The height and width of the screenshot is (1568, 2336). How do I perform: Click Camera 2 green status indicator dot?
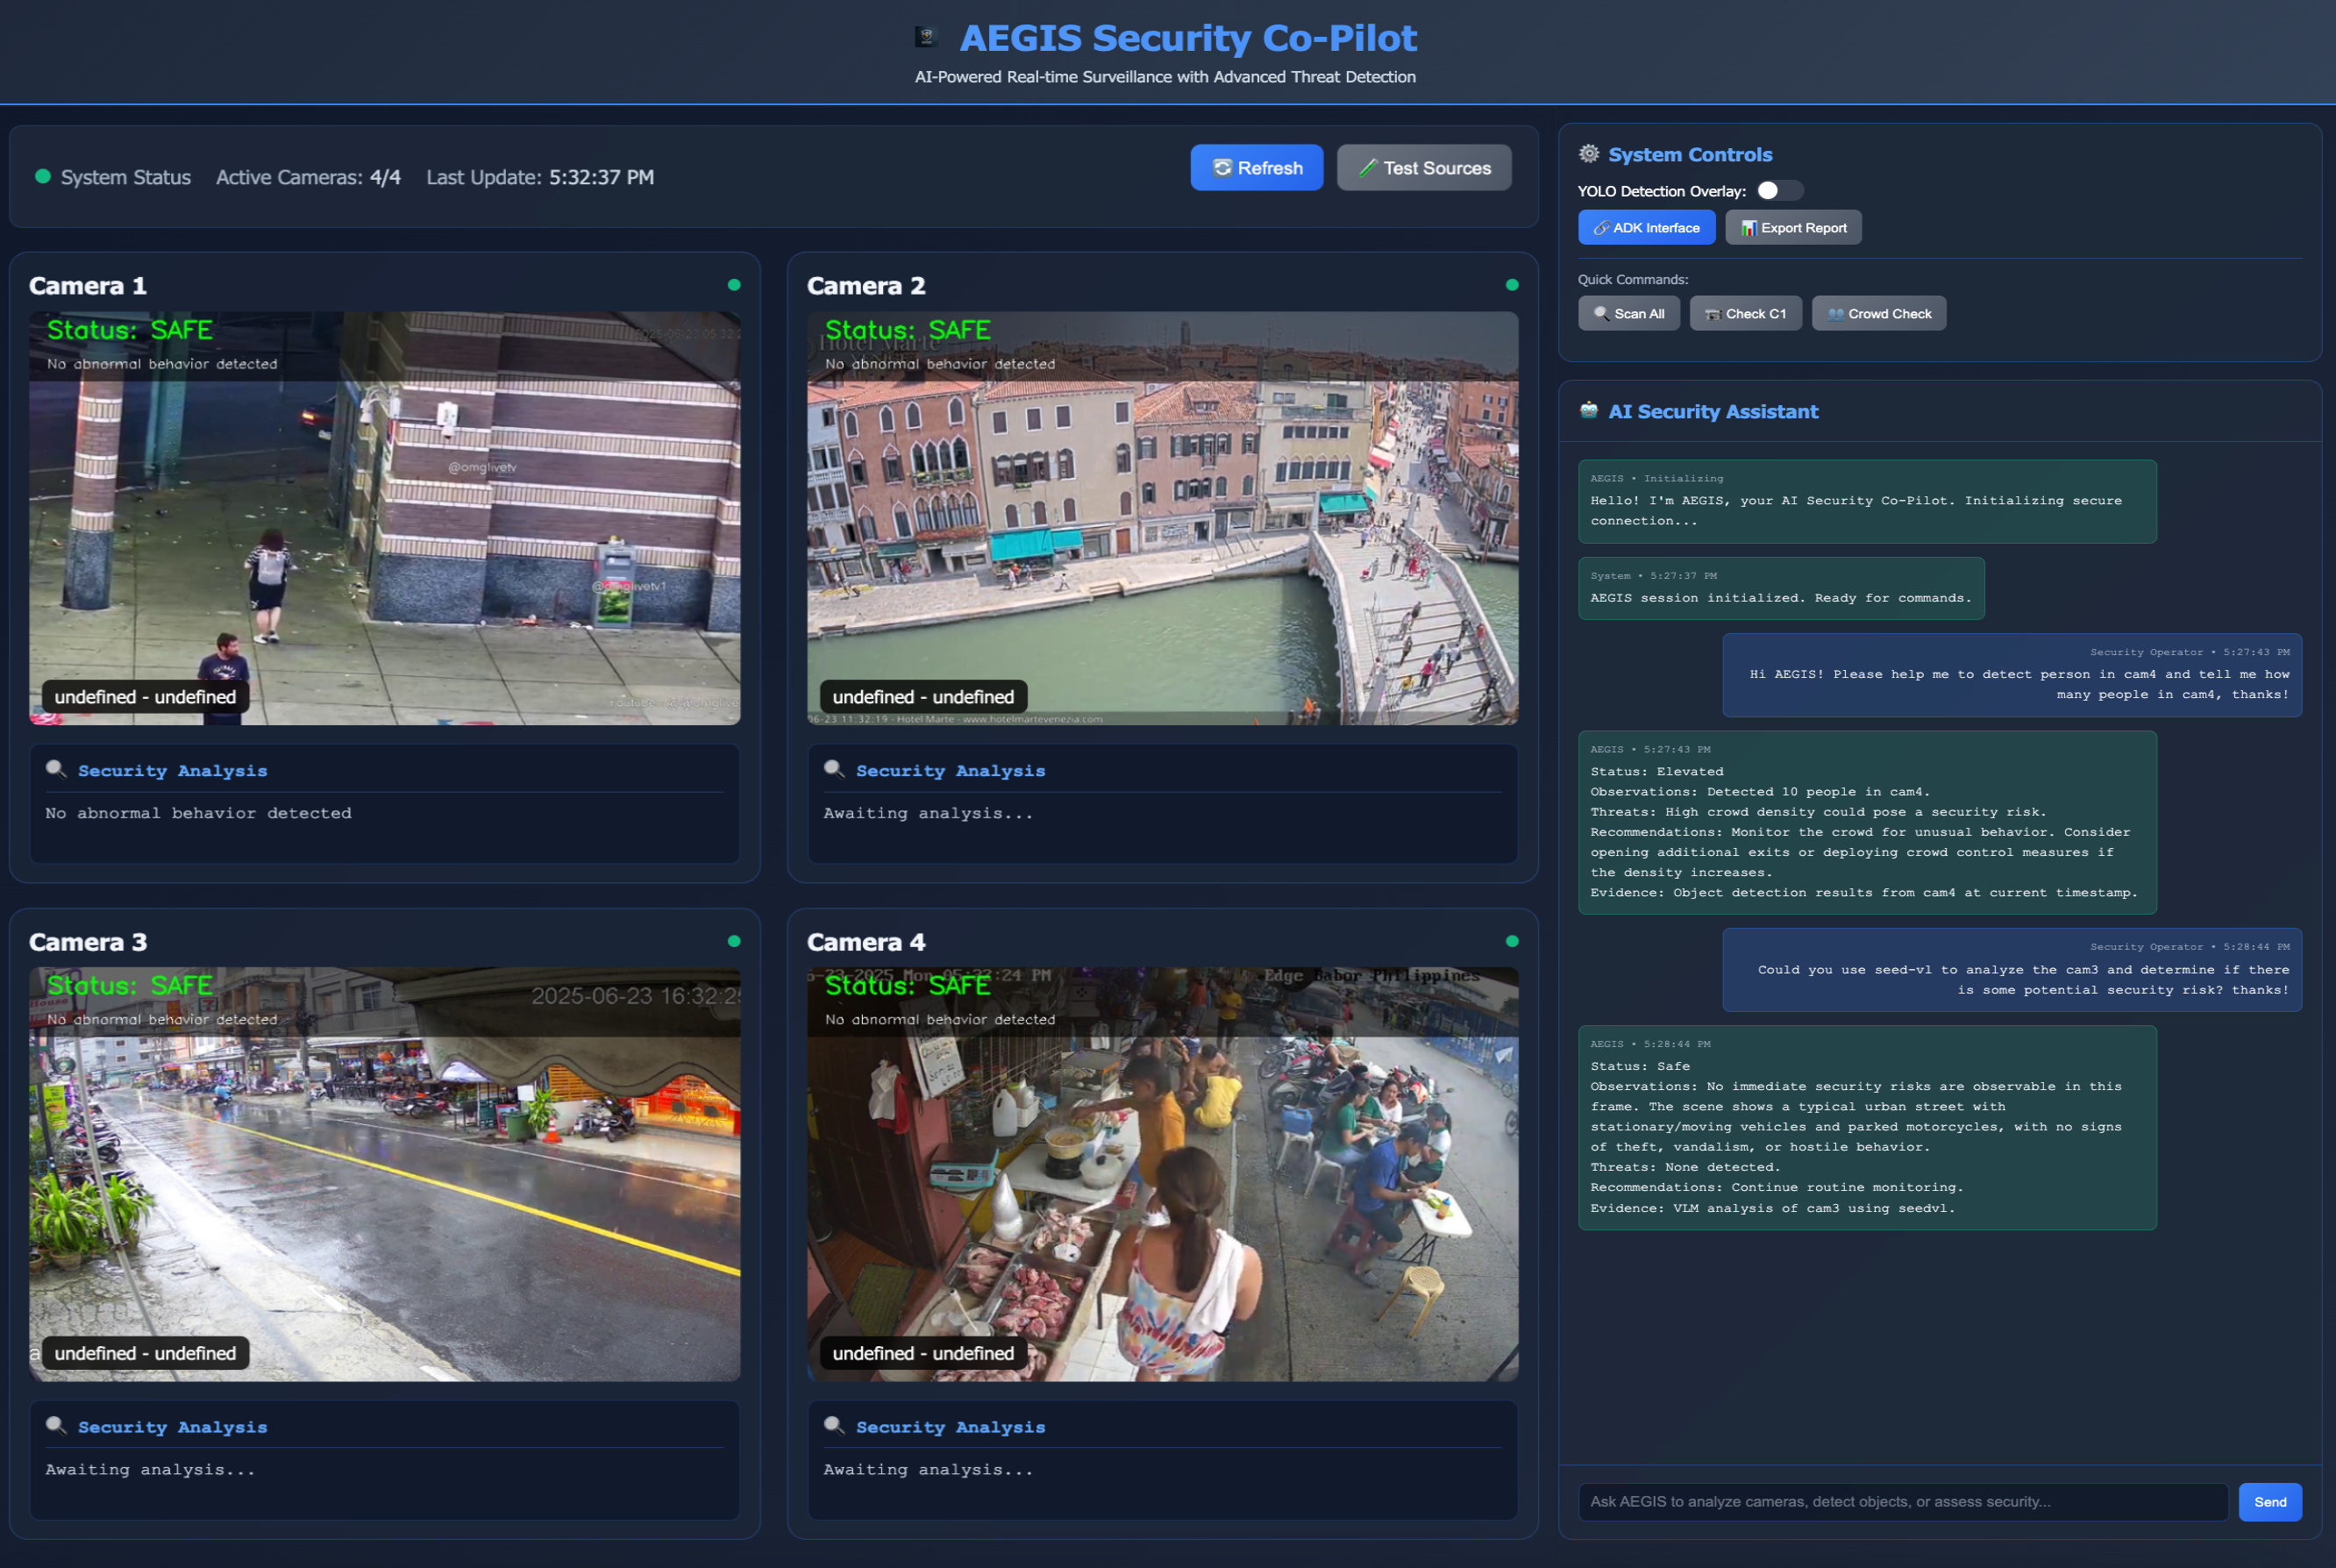pyautogui.click(x=1511, y=285)
